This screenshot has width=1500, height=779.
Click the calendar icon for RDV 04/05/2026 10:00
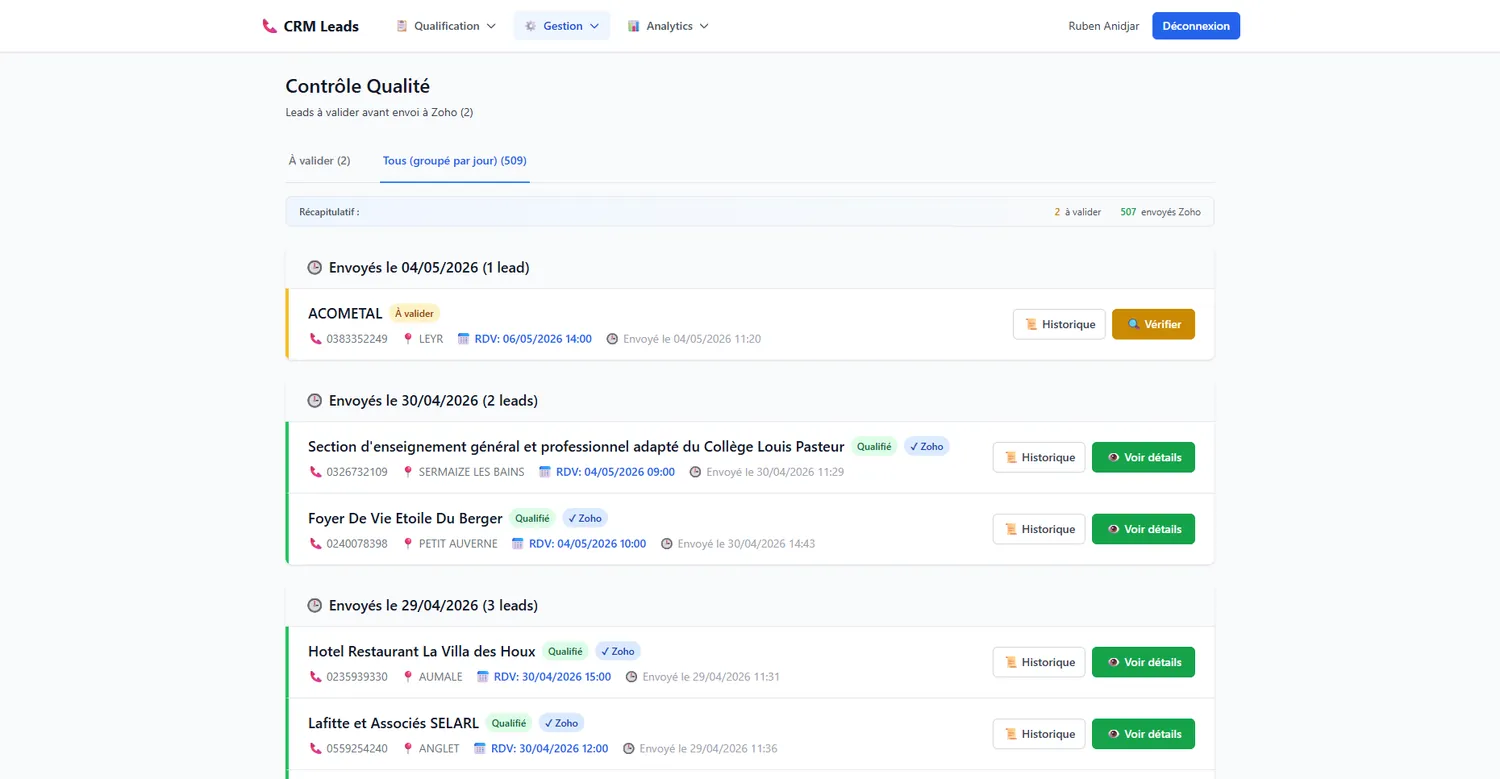518,544
